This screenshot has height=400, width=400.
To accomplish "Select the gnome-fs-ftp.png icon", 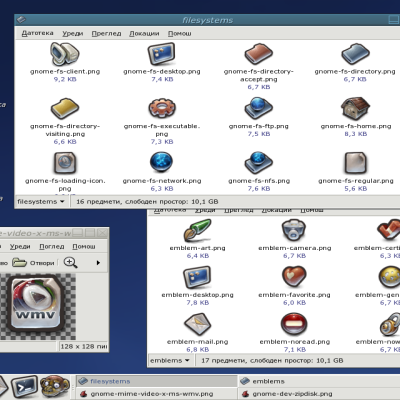I will tap(259, 108).
